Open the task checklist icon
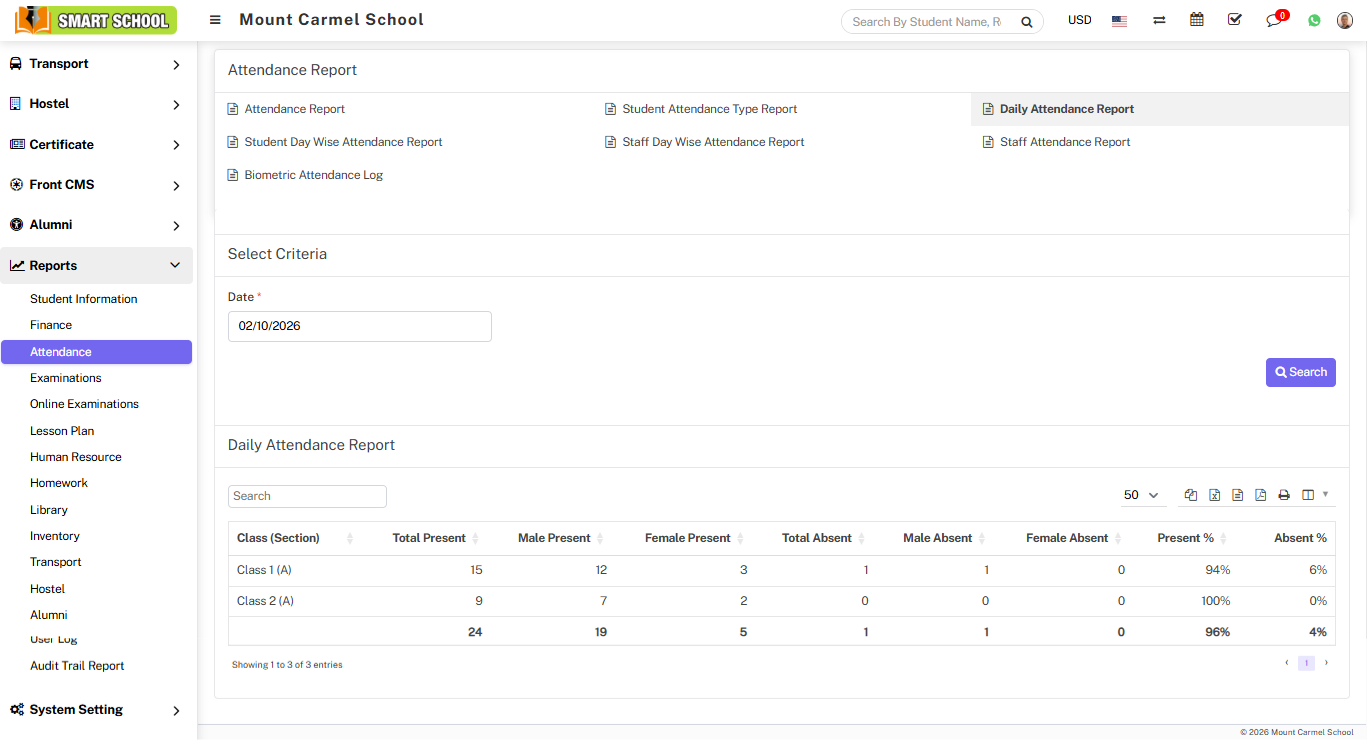1367x741 pixels. tap(1234, 20)
